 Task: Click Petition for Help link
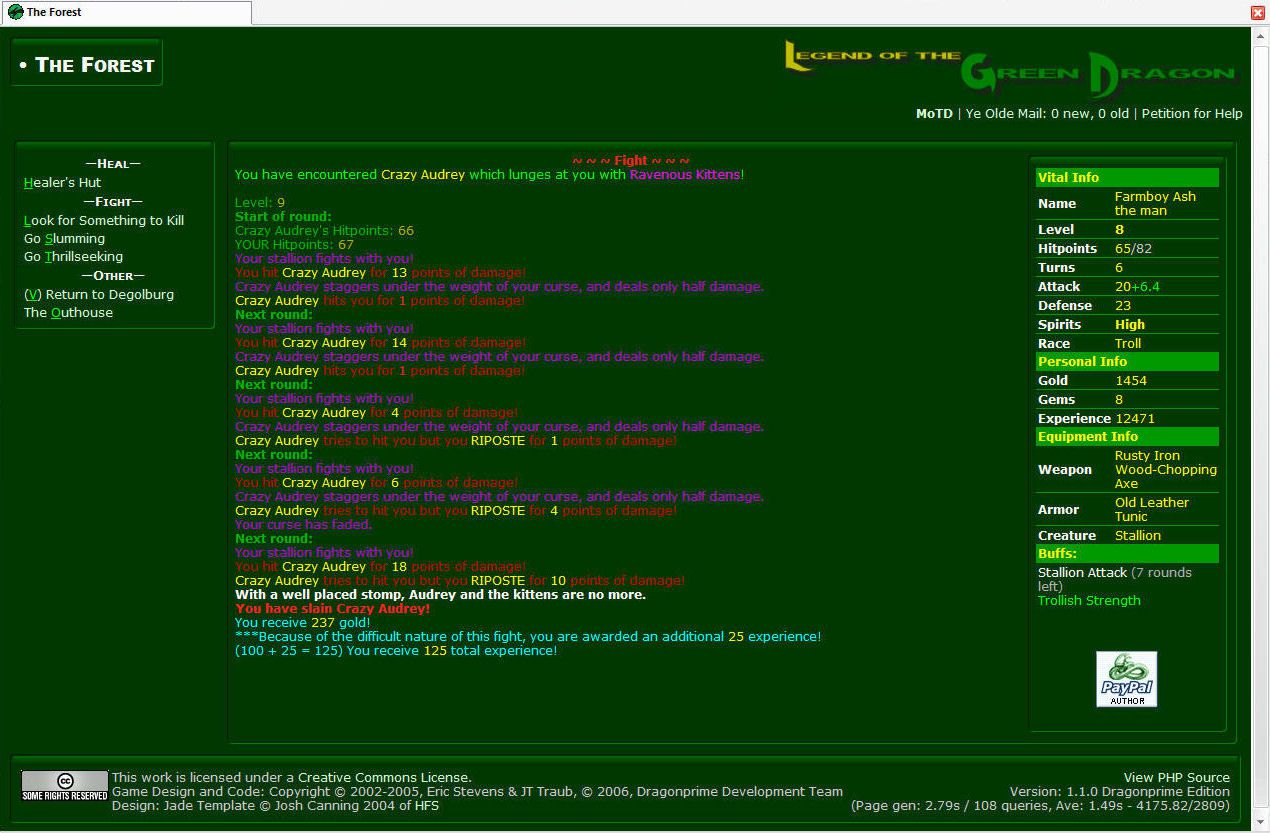(x=1192, y=113)
